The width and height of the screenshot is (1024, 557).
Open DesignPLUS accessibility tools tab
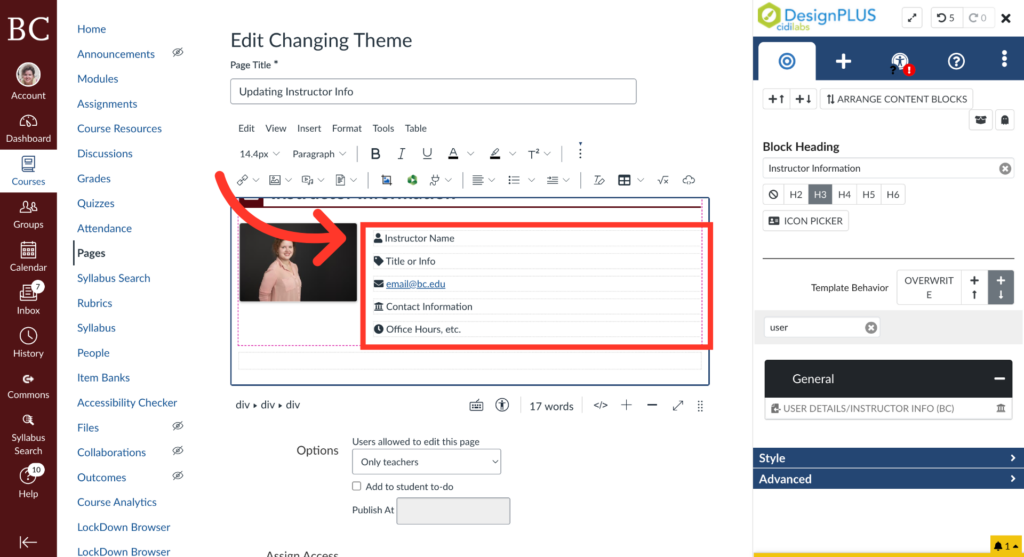click(901, 62)
